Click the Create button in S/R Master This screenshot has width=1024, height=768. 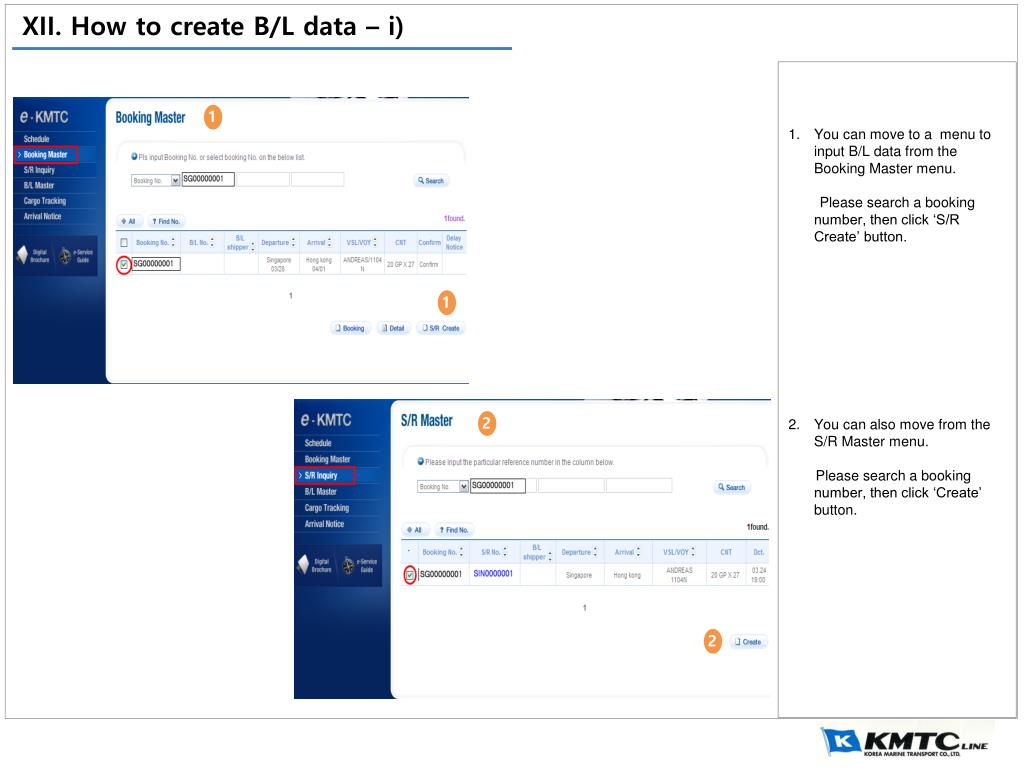[748, 642]
